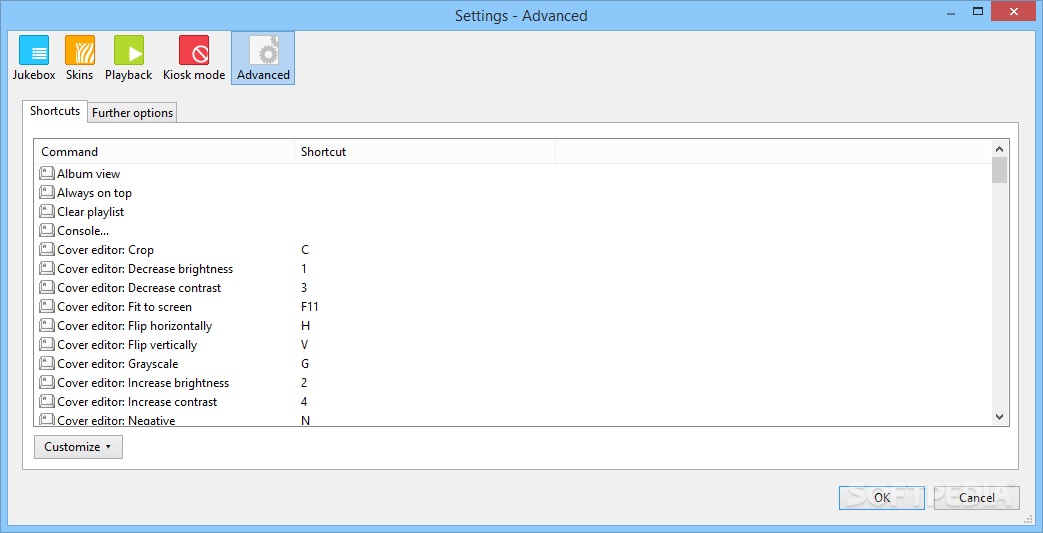Viewport: 1043px width, 533px height.
Task: Click the icon beside Cover editor: Decrease contrast
Action: [47, 287]
